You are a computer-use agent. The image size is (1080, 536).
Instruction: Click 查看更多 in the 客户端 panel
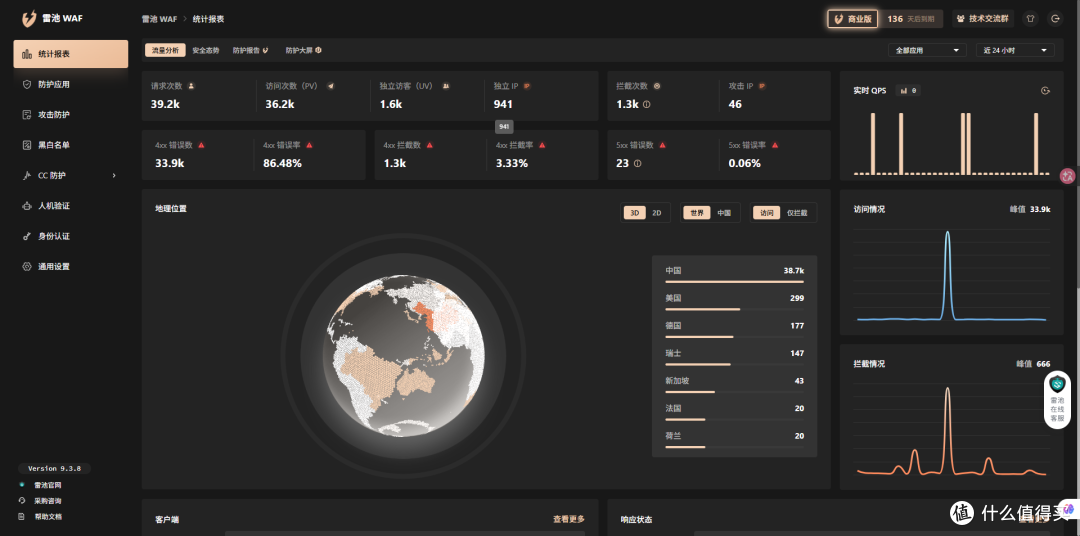click(x=568, y=519)
